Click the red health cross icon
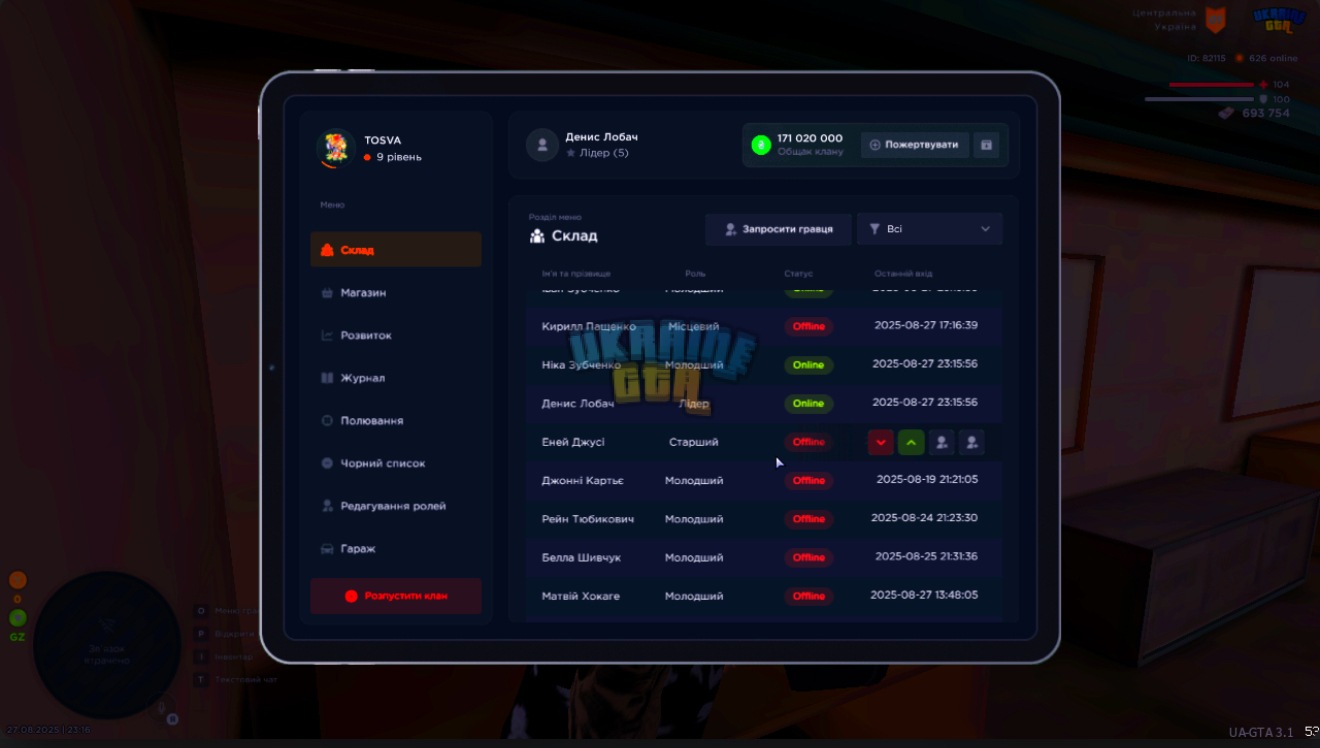Viewport: 1320px width, 748px height. [1264, 85]
